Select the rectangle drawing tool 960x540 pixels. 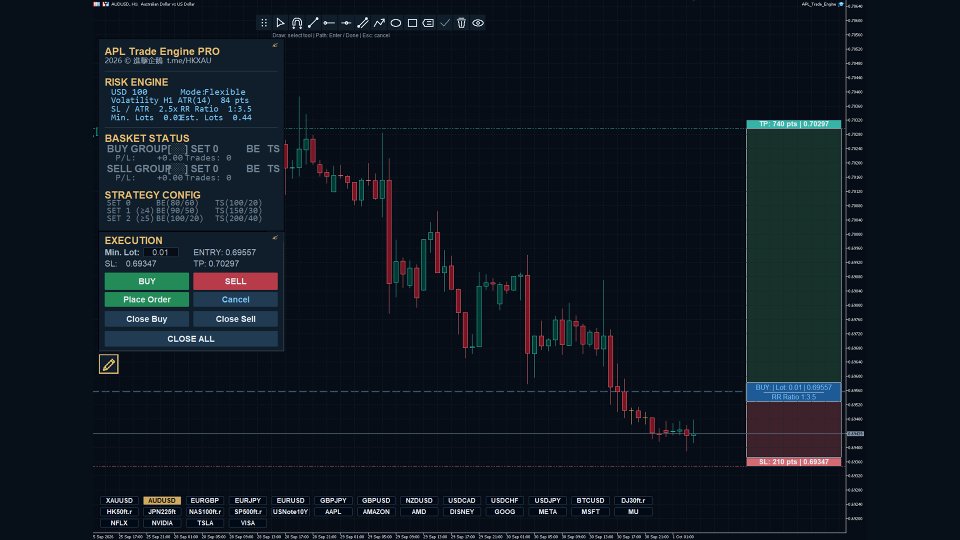[x=412, y=23]
